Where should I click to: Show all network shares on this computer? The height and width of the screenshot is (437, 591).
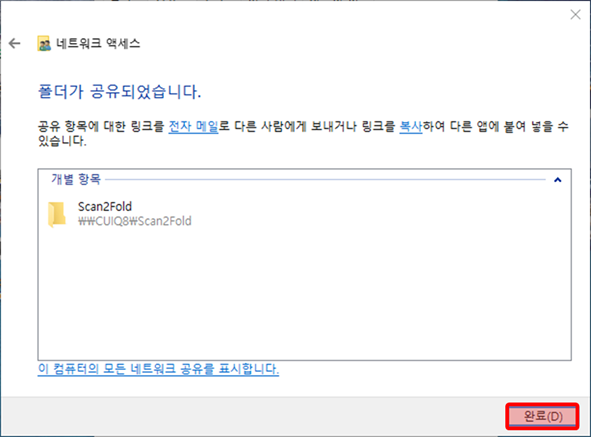tap(158, 369)
